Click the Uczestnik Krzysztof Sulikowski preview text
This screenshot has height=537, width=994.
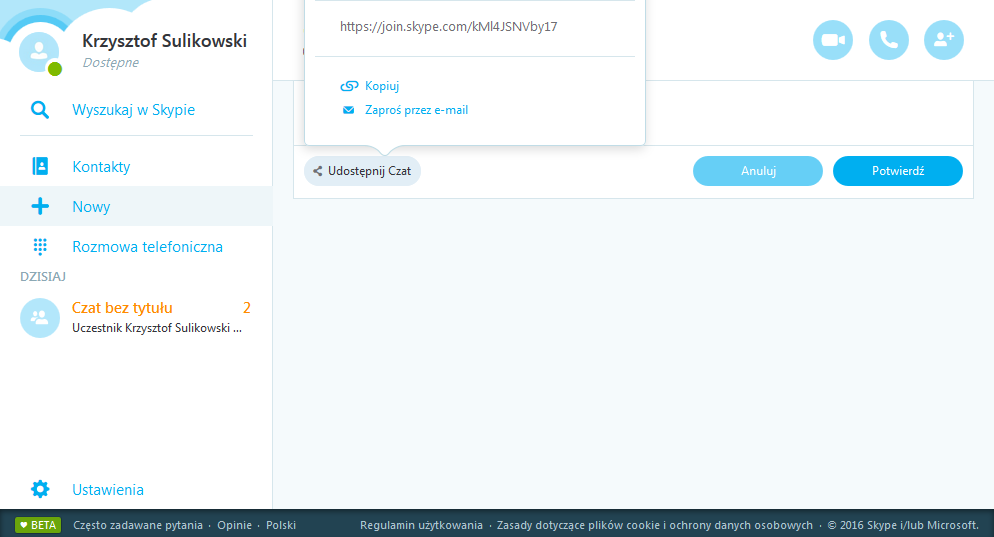[157, 328]
